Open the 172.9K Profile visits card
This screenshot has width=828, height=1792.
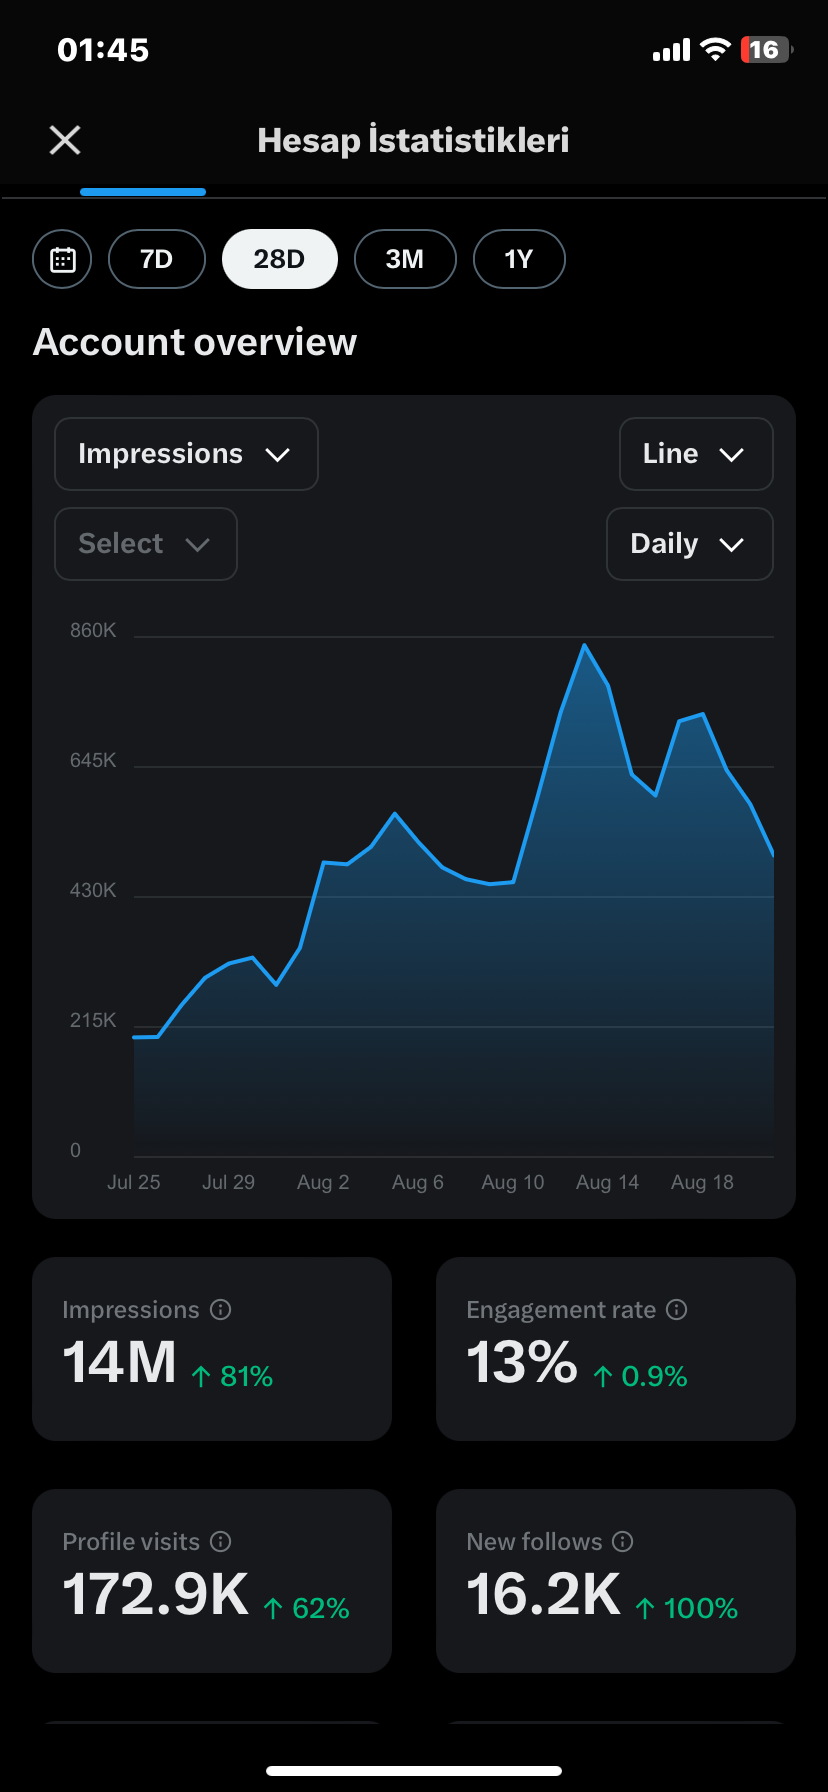212,1581
